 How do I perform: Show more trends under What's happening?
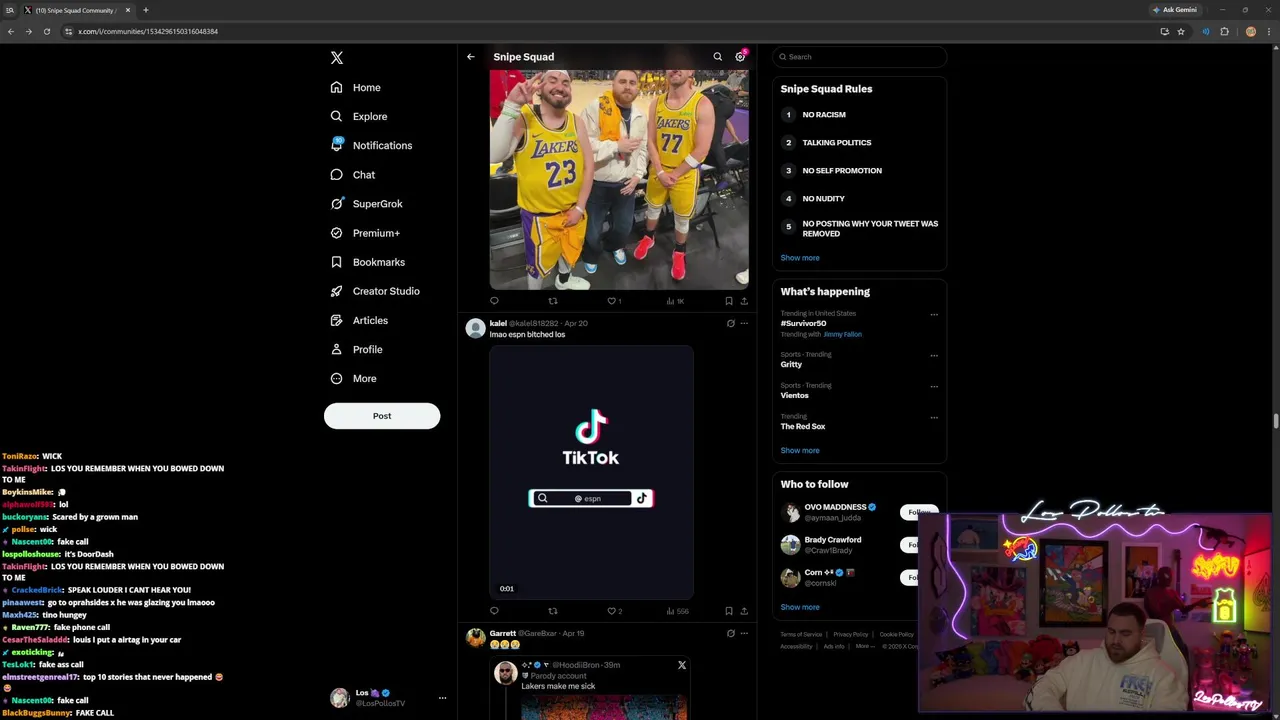point(800,451)
